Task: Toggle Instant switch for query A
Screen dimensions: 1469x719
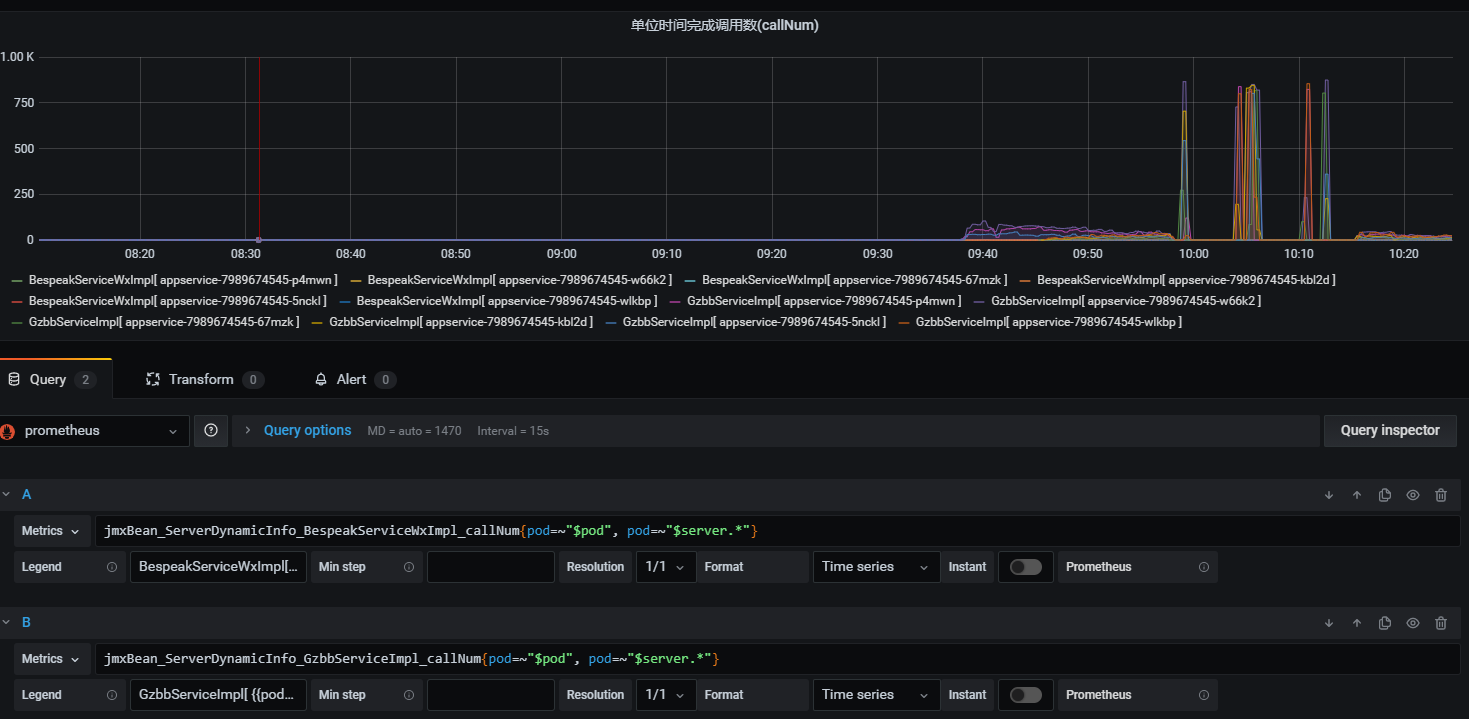Action: tap(1025, 567)
